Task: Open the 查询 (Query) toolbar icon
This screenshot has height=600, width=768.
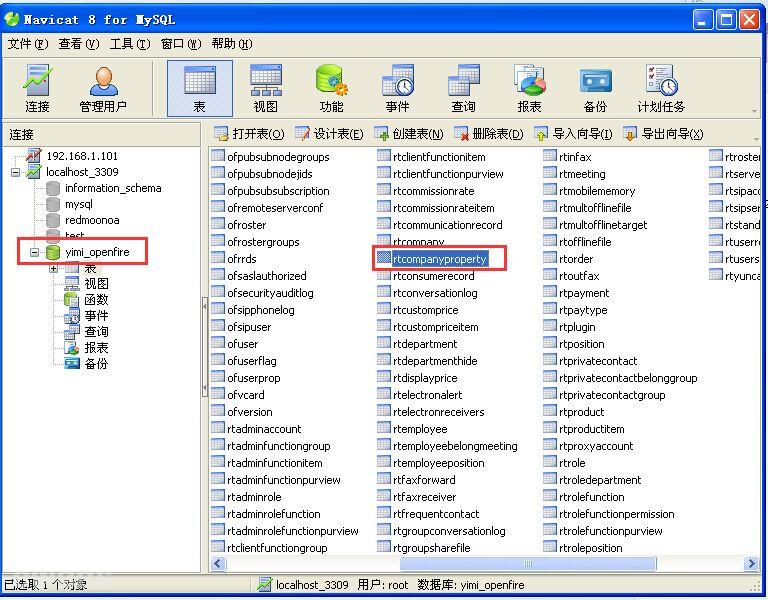Action: pyautogui.click(x=463, y=89)
